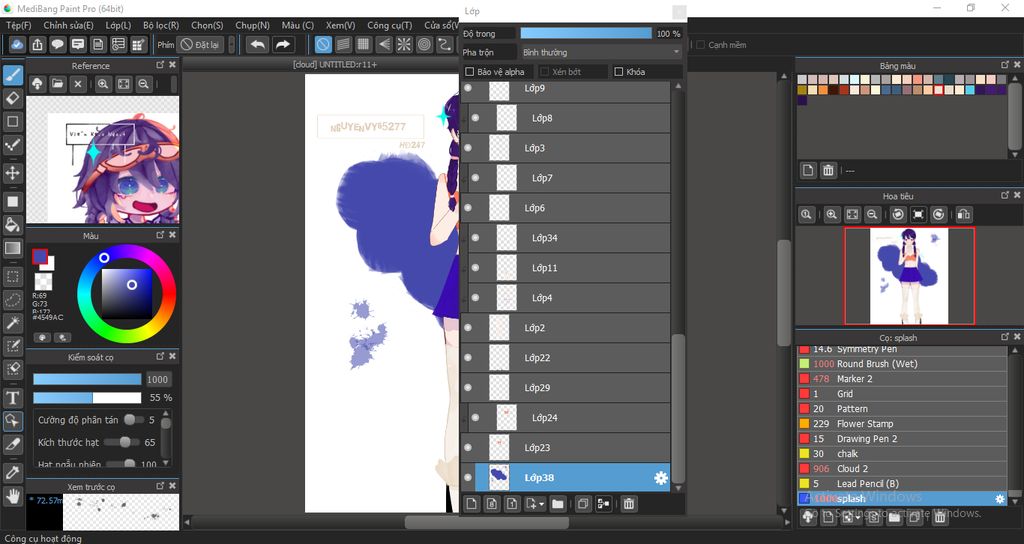Select the Flower Stamp brush
Viewport: 1024px width, 544px height.
[902, 424]
